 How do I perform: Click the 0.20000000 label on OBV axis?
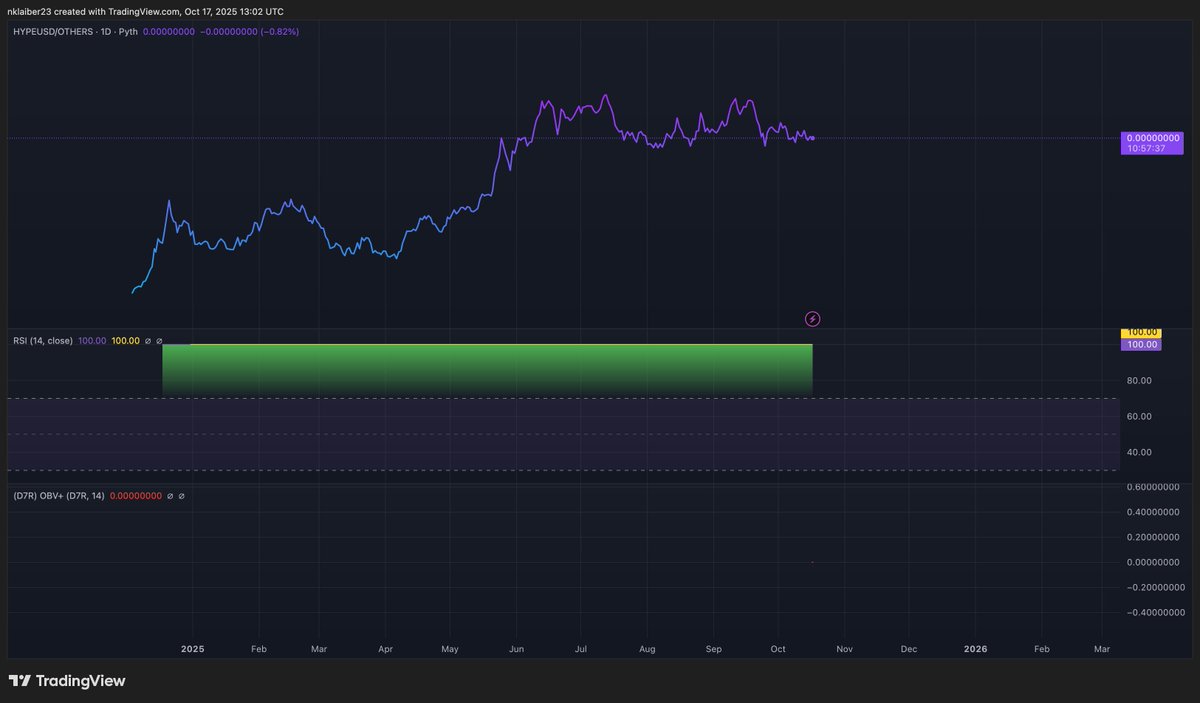[1151, 537]
